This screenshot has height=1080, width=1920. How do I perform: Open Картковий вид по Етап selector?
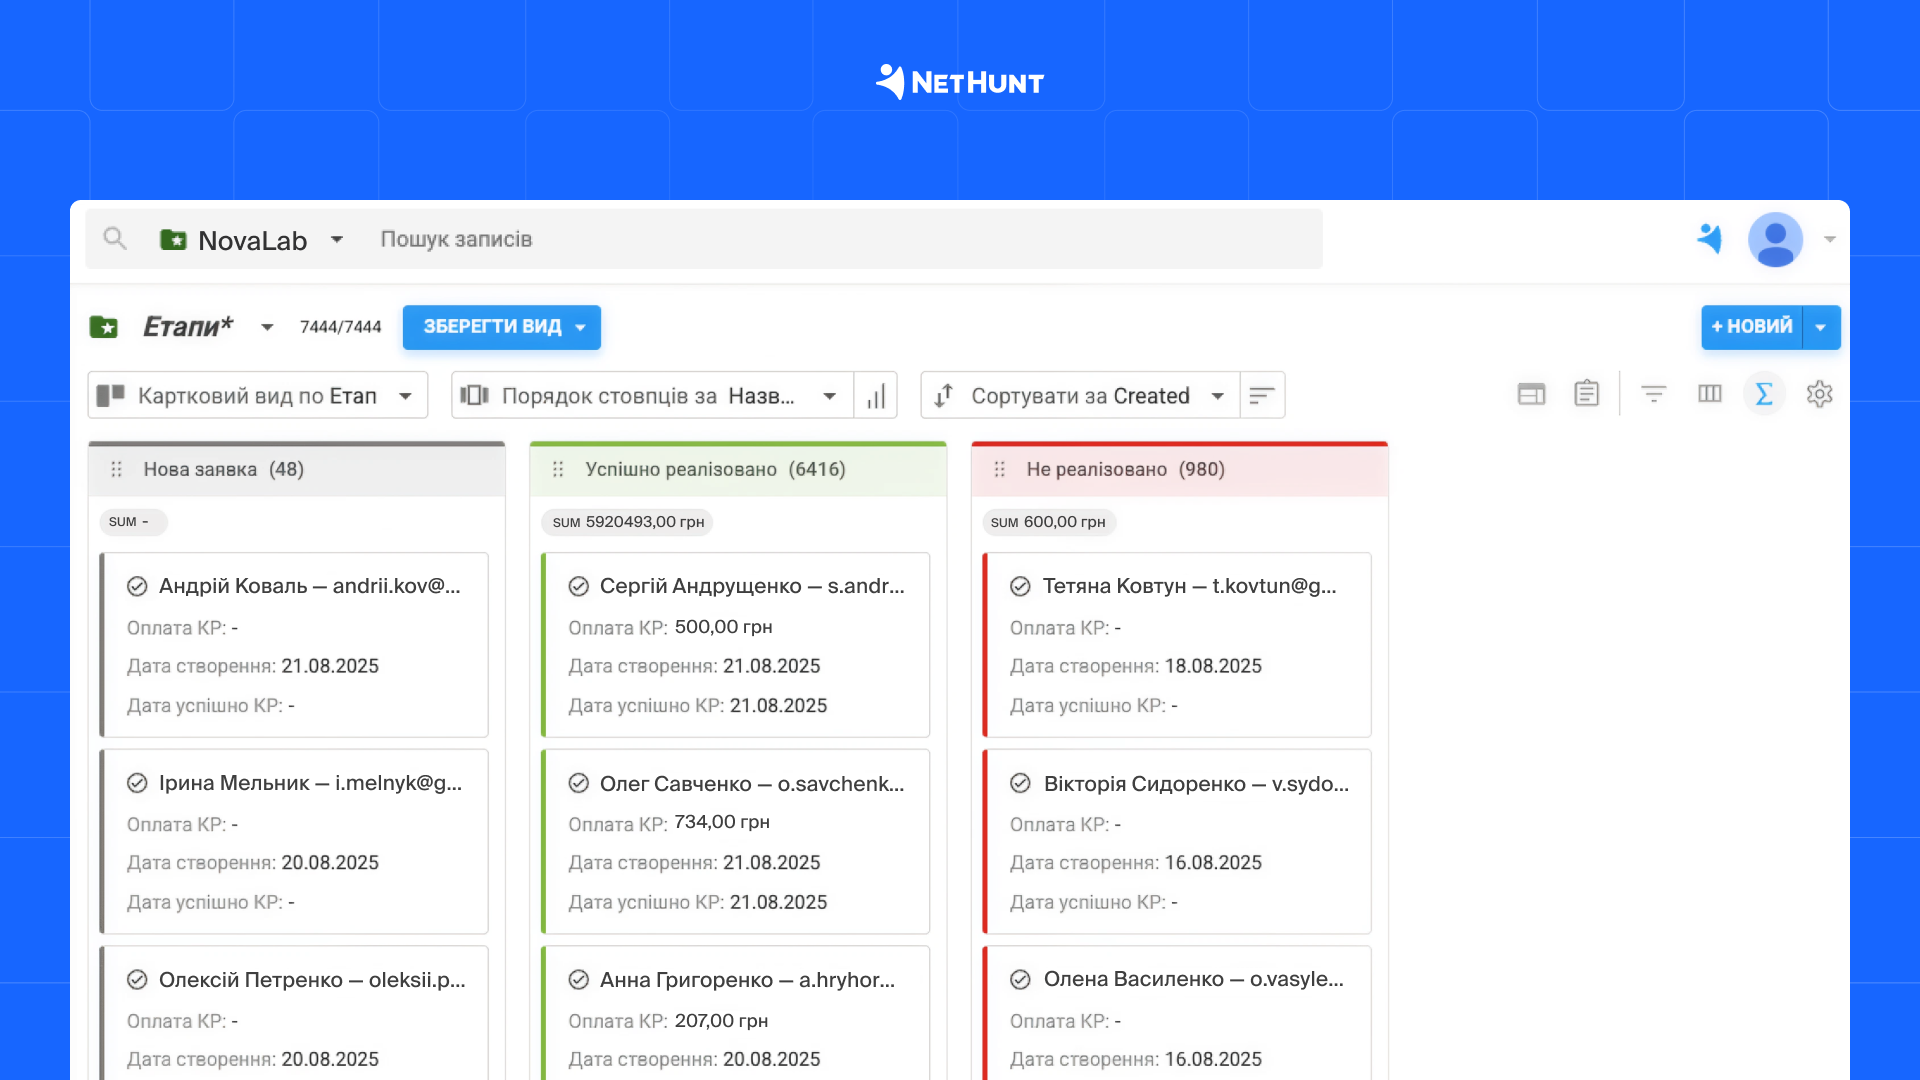pos(258,395)
